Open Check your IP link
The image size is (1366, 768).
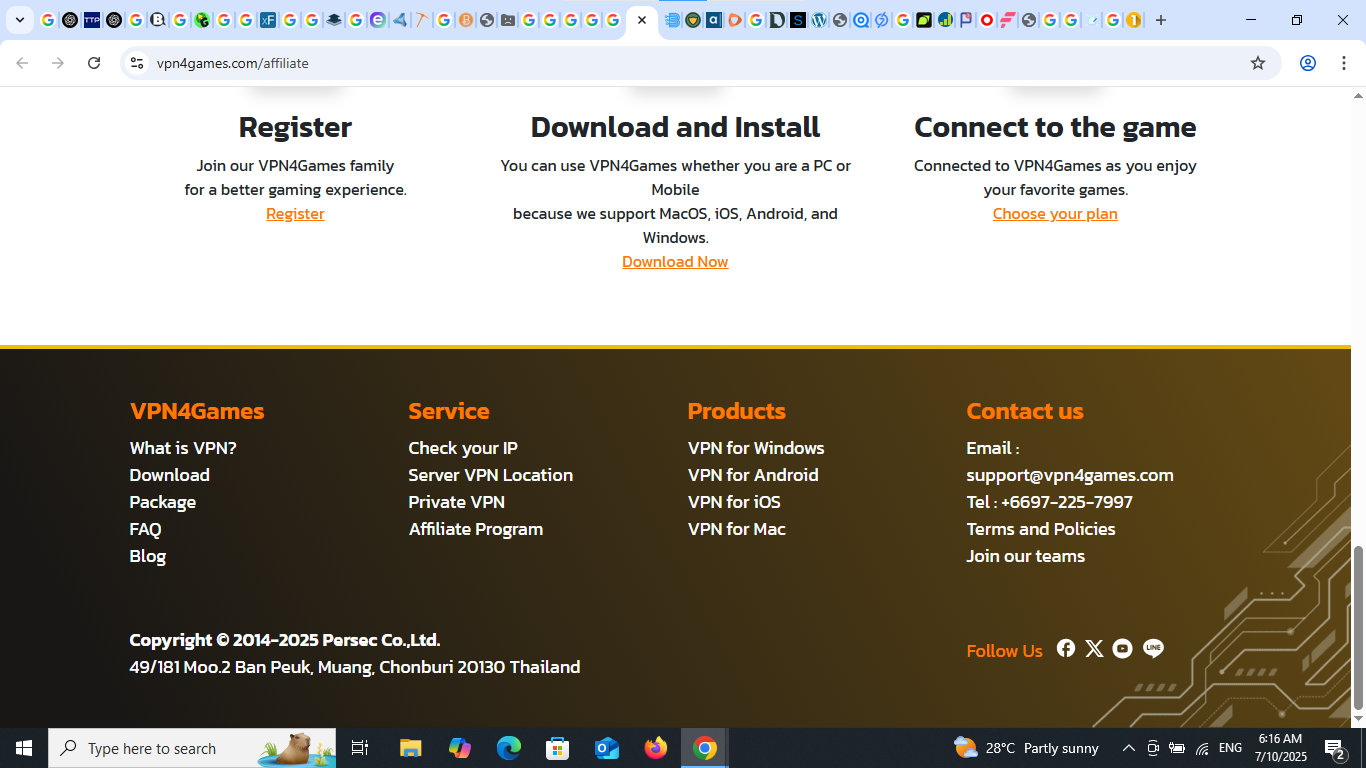463,448
